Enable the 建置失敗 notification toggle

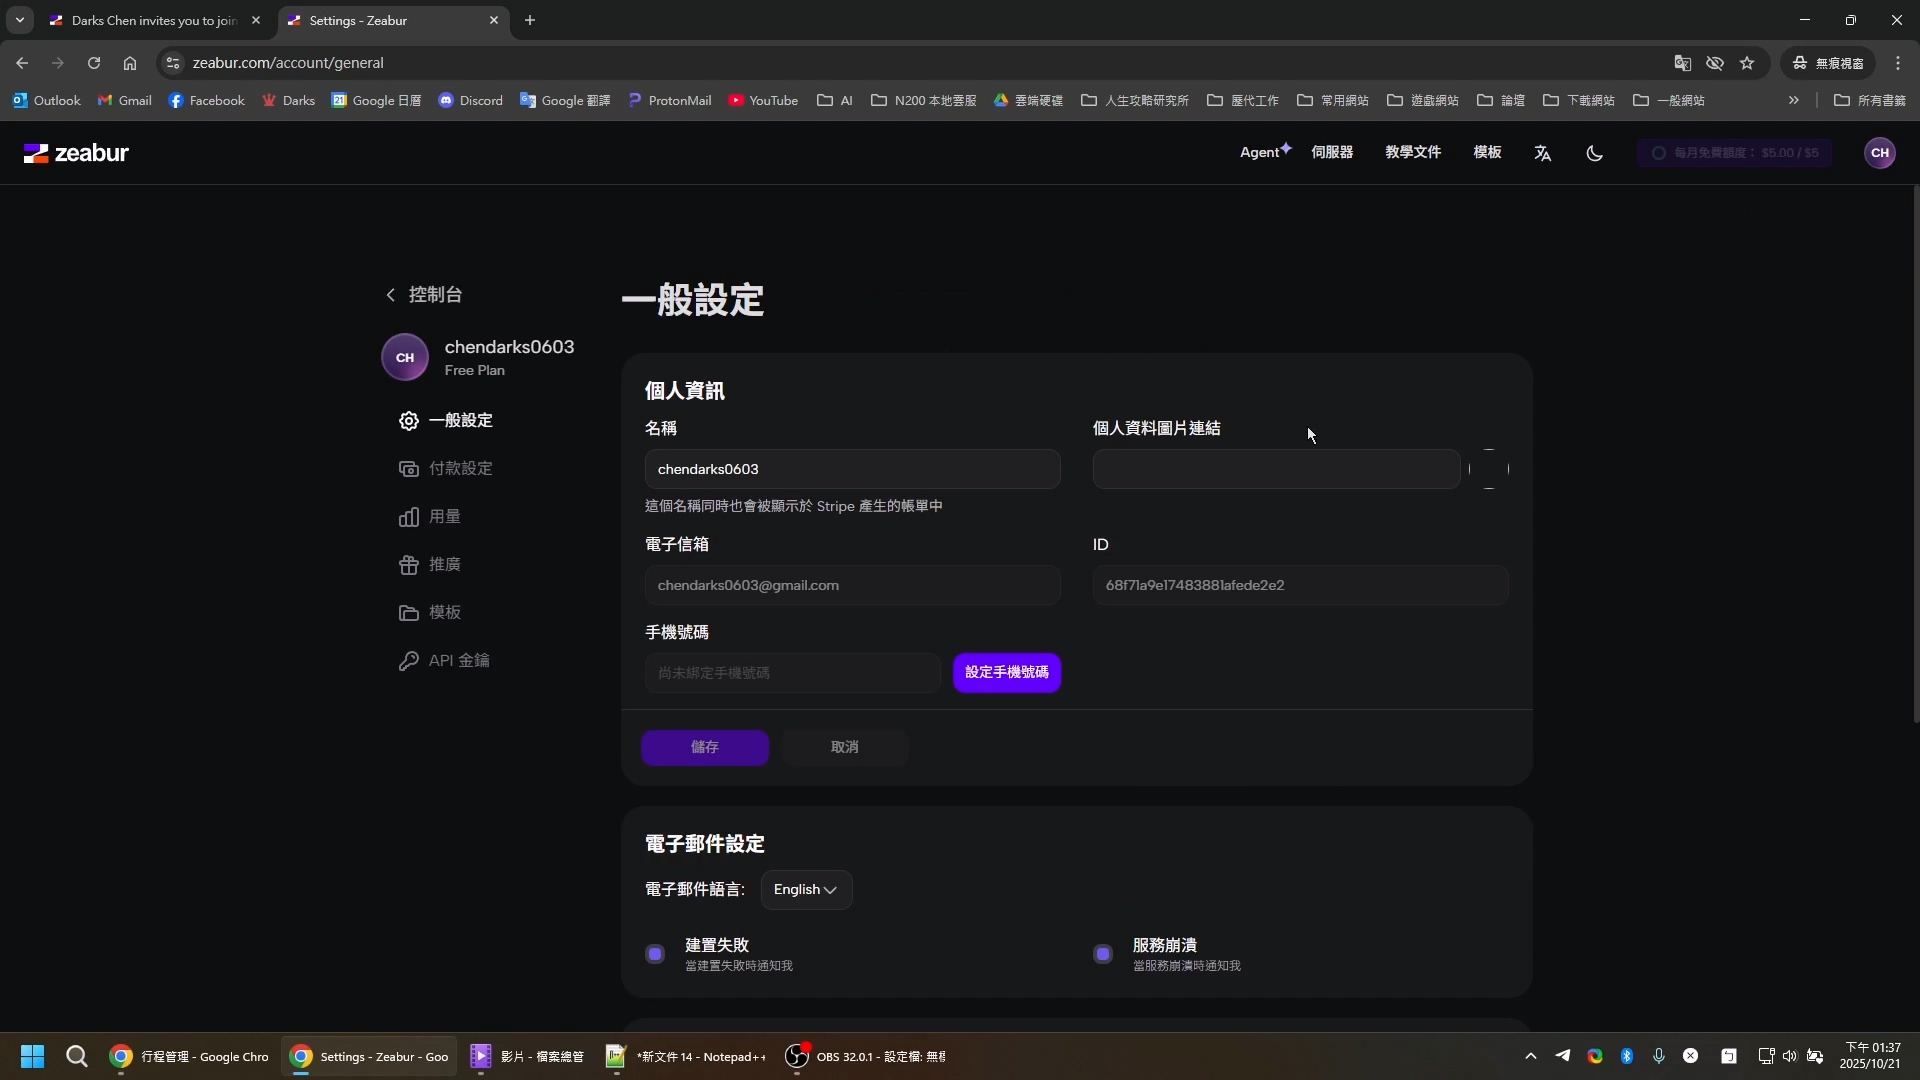tap(655, 954)
